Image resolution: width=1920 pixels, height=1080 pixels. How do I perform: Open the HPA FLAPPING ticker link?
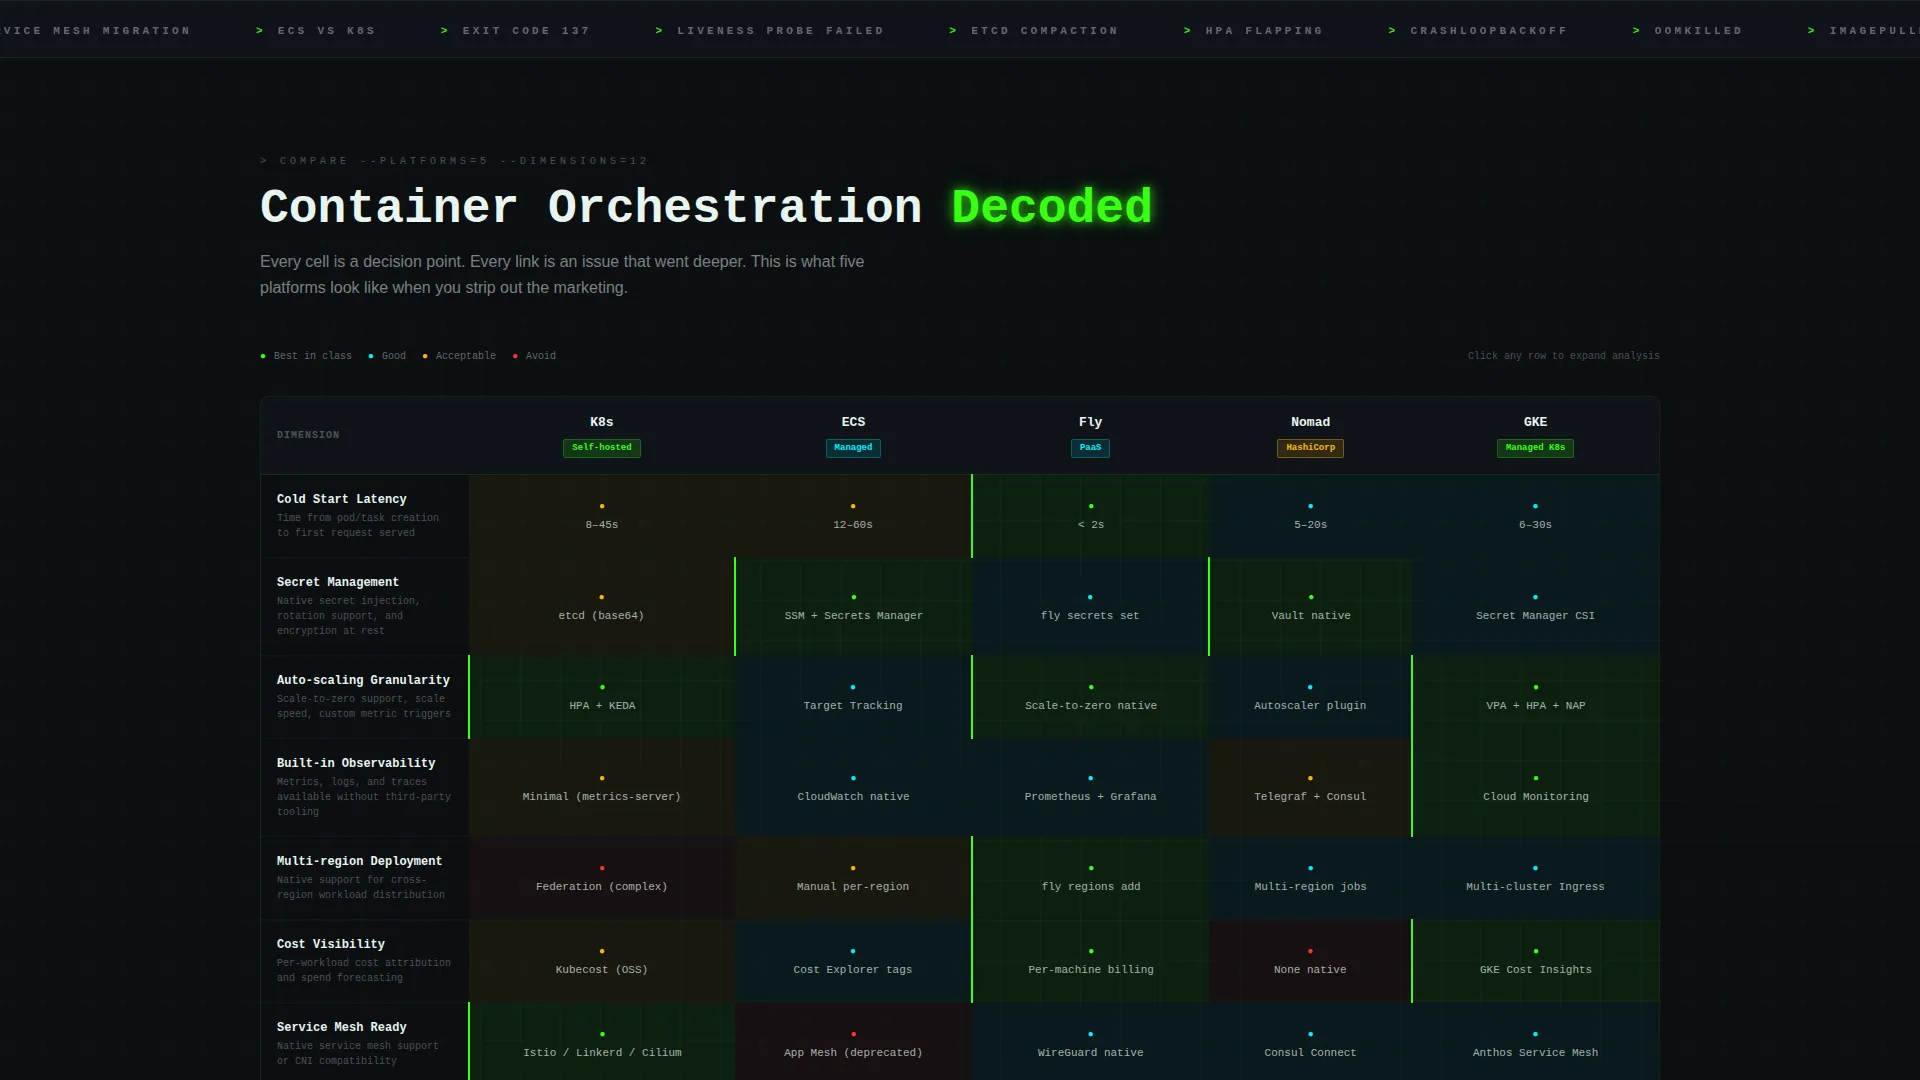coord(1253,31)
